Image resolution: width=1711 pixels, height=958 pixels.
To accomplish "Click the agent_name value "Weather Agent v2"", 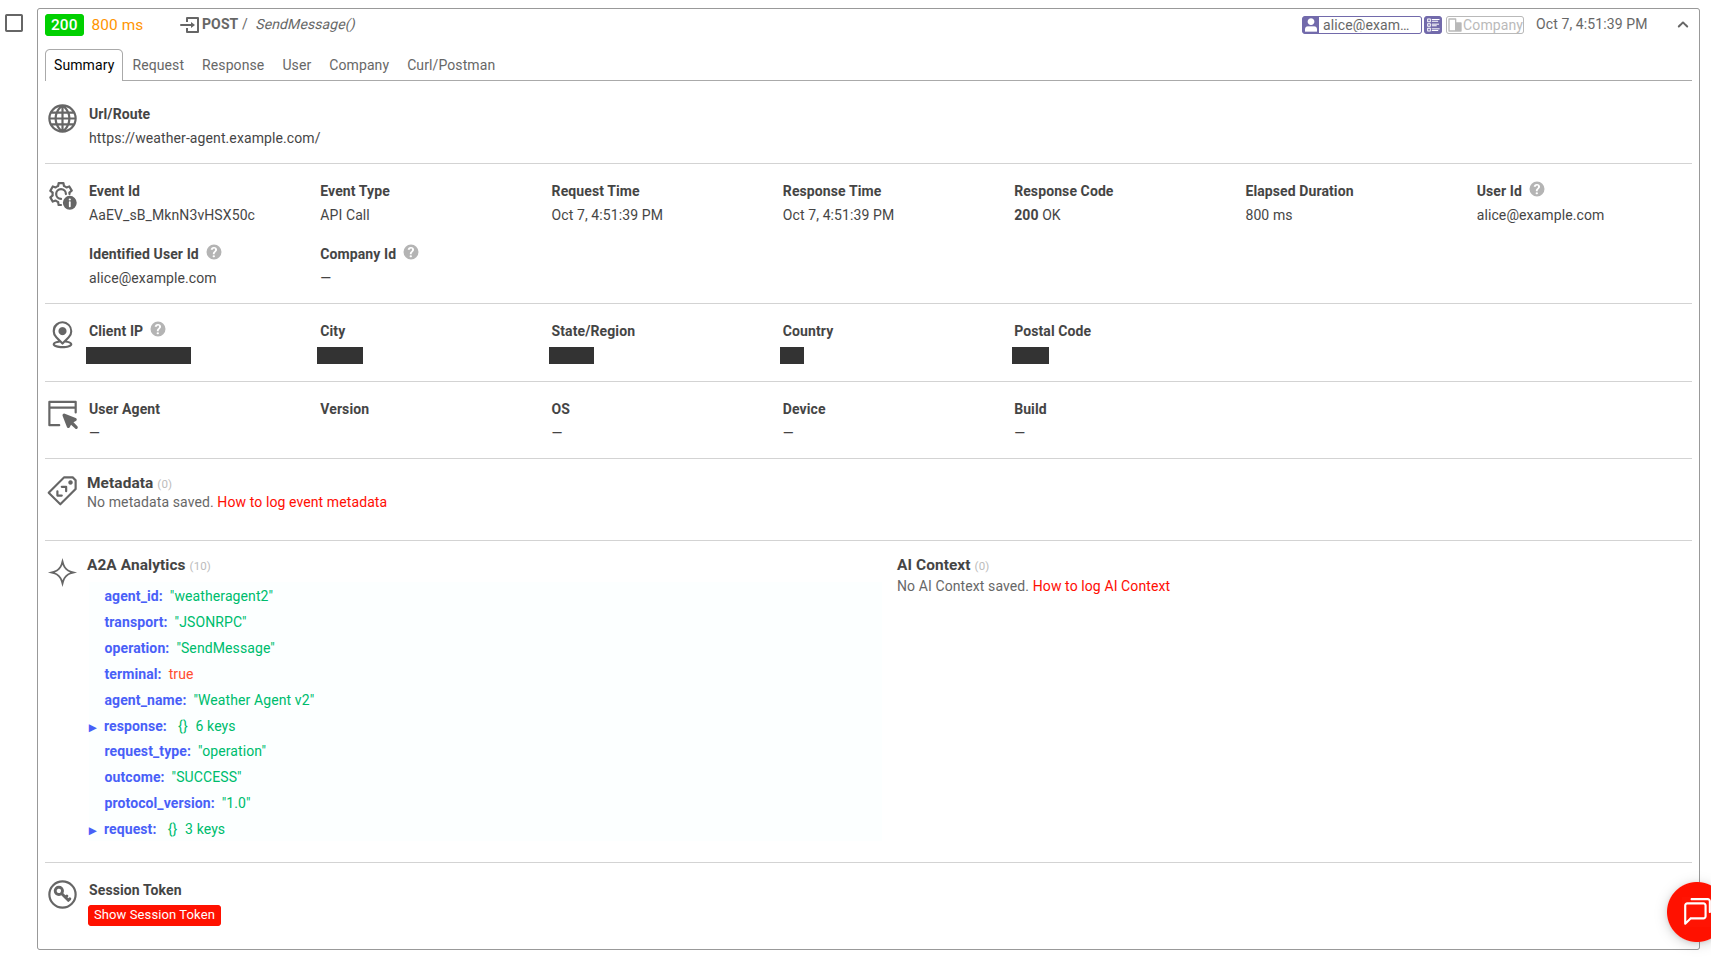I will [x=254, y=700].
